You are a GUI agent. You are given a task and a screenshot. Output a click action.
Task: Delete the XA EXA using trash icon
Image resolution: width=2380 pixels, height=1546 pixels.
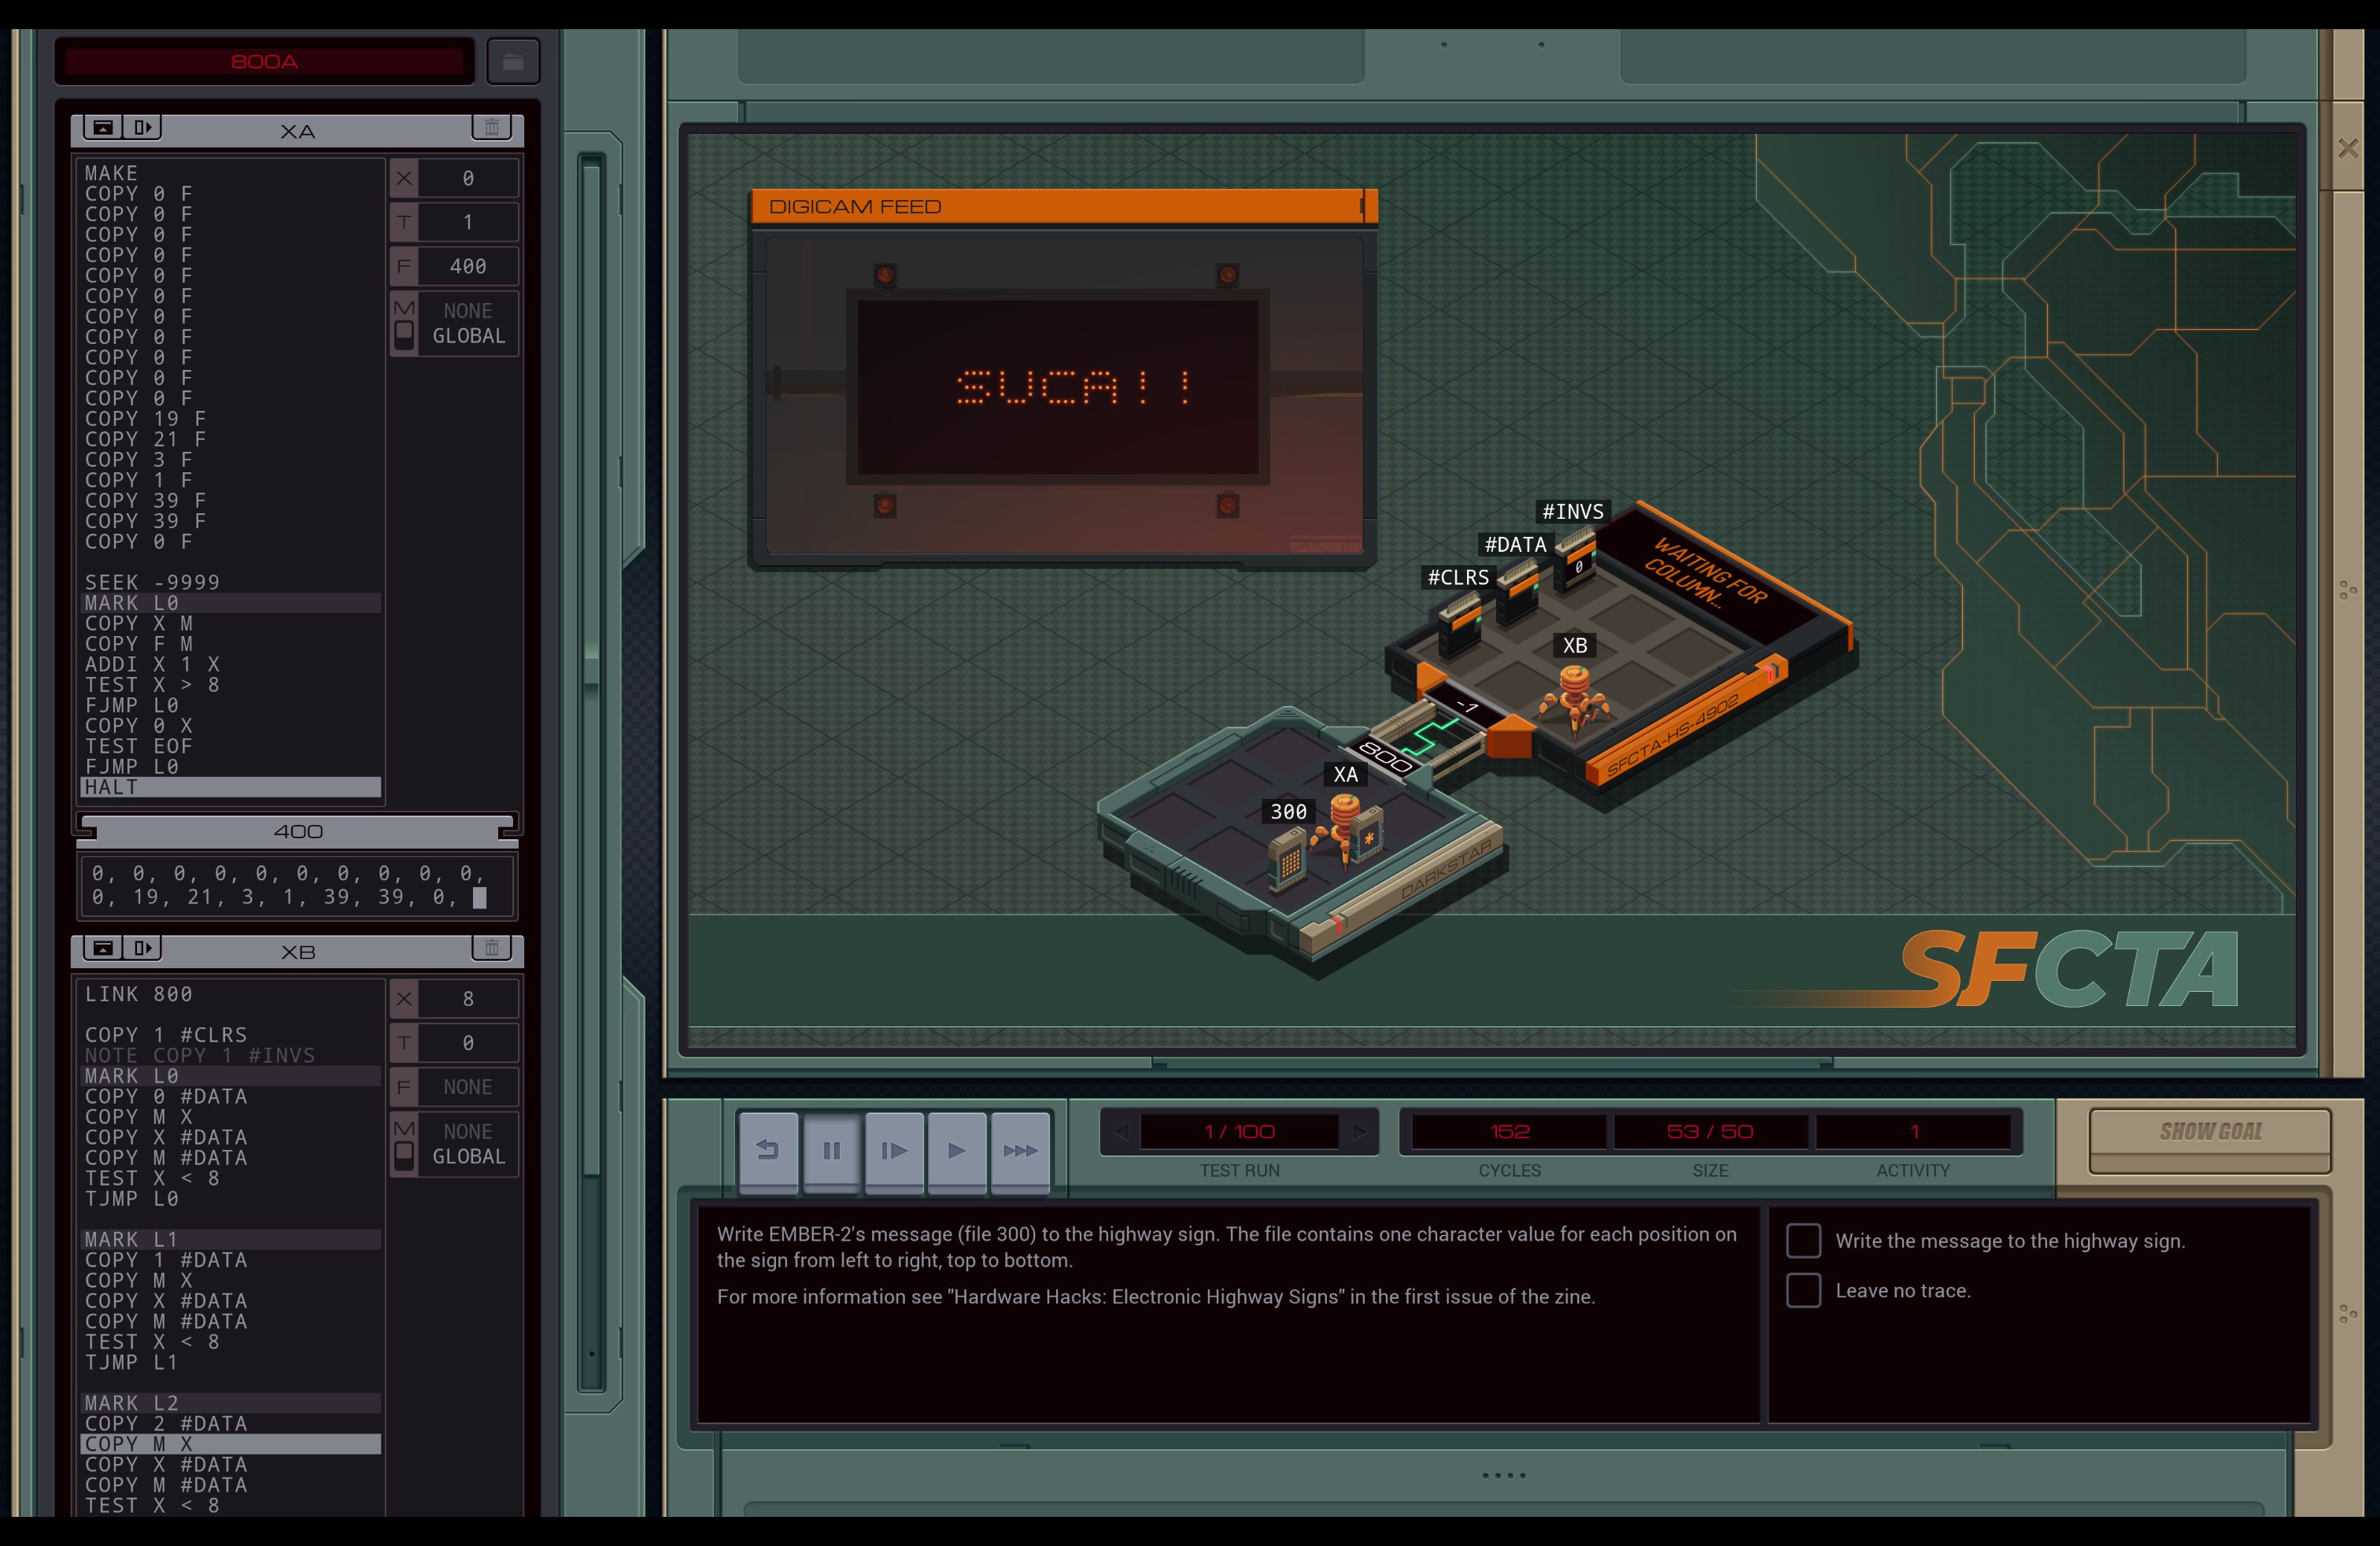[x=491, y=127]
